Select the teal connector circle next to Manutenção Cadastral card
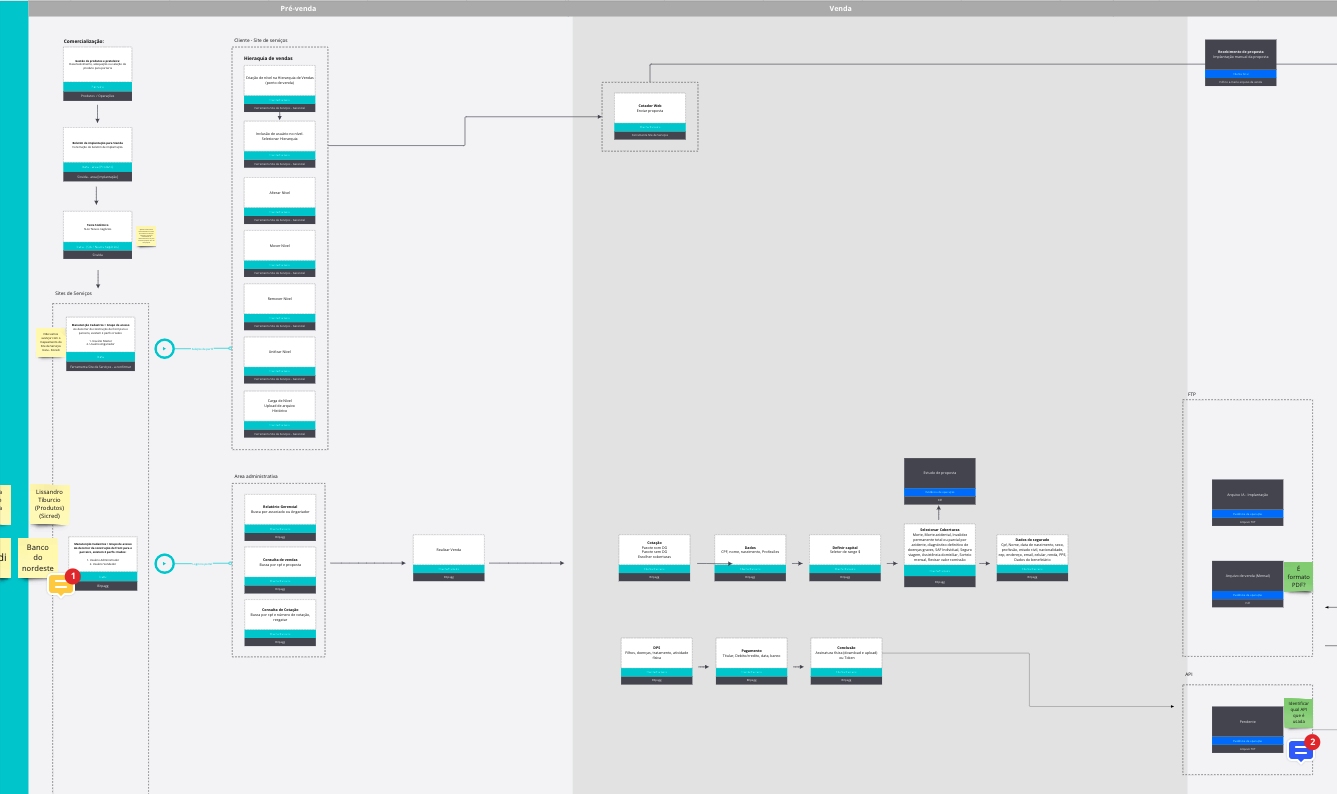Screen dimensions: 1337x794 (x=163, y=561)
